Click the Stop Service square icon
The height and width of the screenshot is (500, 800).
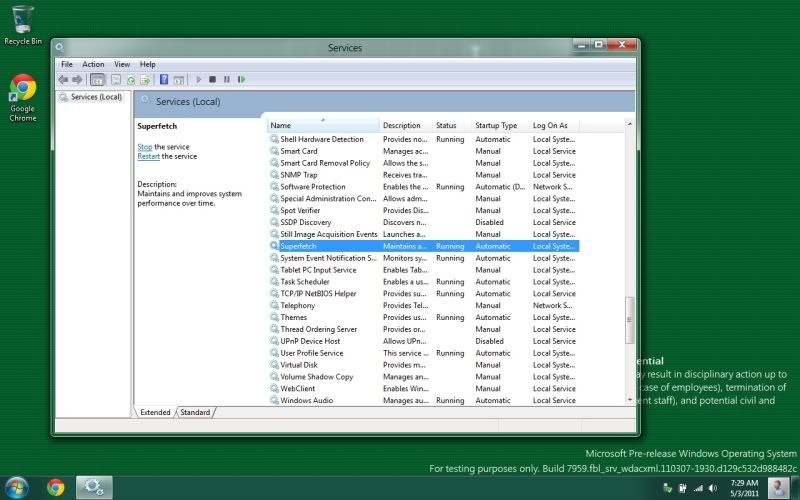(x=213, y=80)
